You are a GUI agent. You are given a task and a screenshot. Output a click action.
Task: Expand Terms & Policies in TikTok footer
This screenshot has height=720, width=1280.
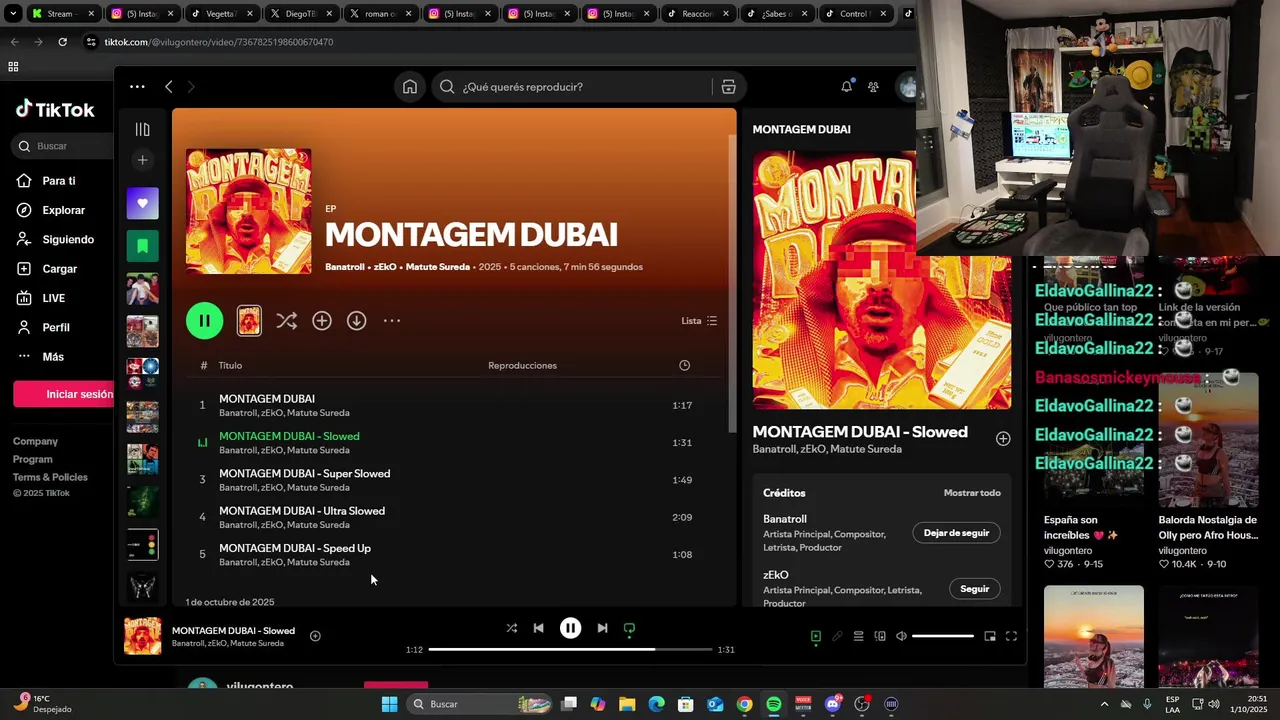[x=50, y=477]
